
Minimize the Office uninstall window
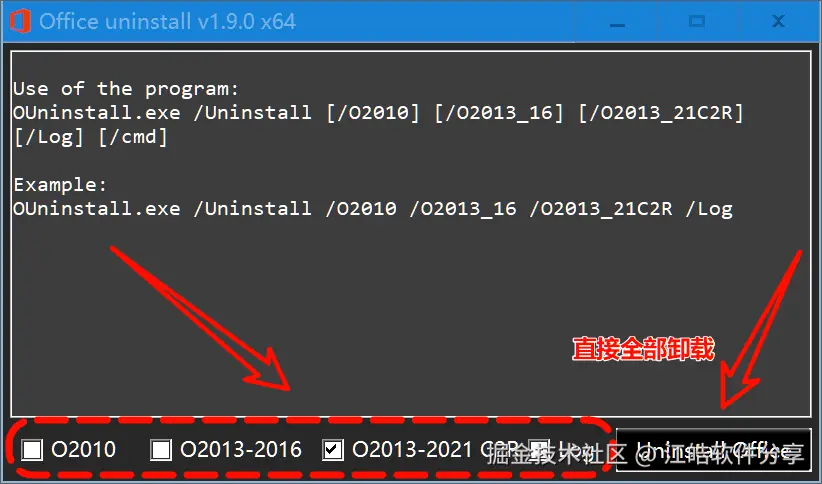[x=617, y=22]
